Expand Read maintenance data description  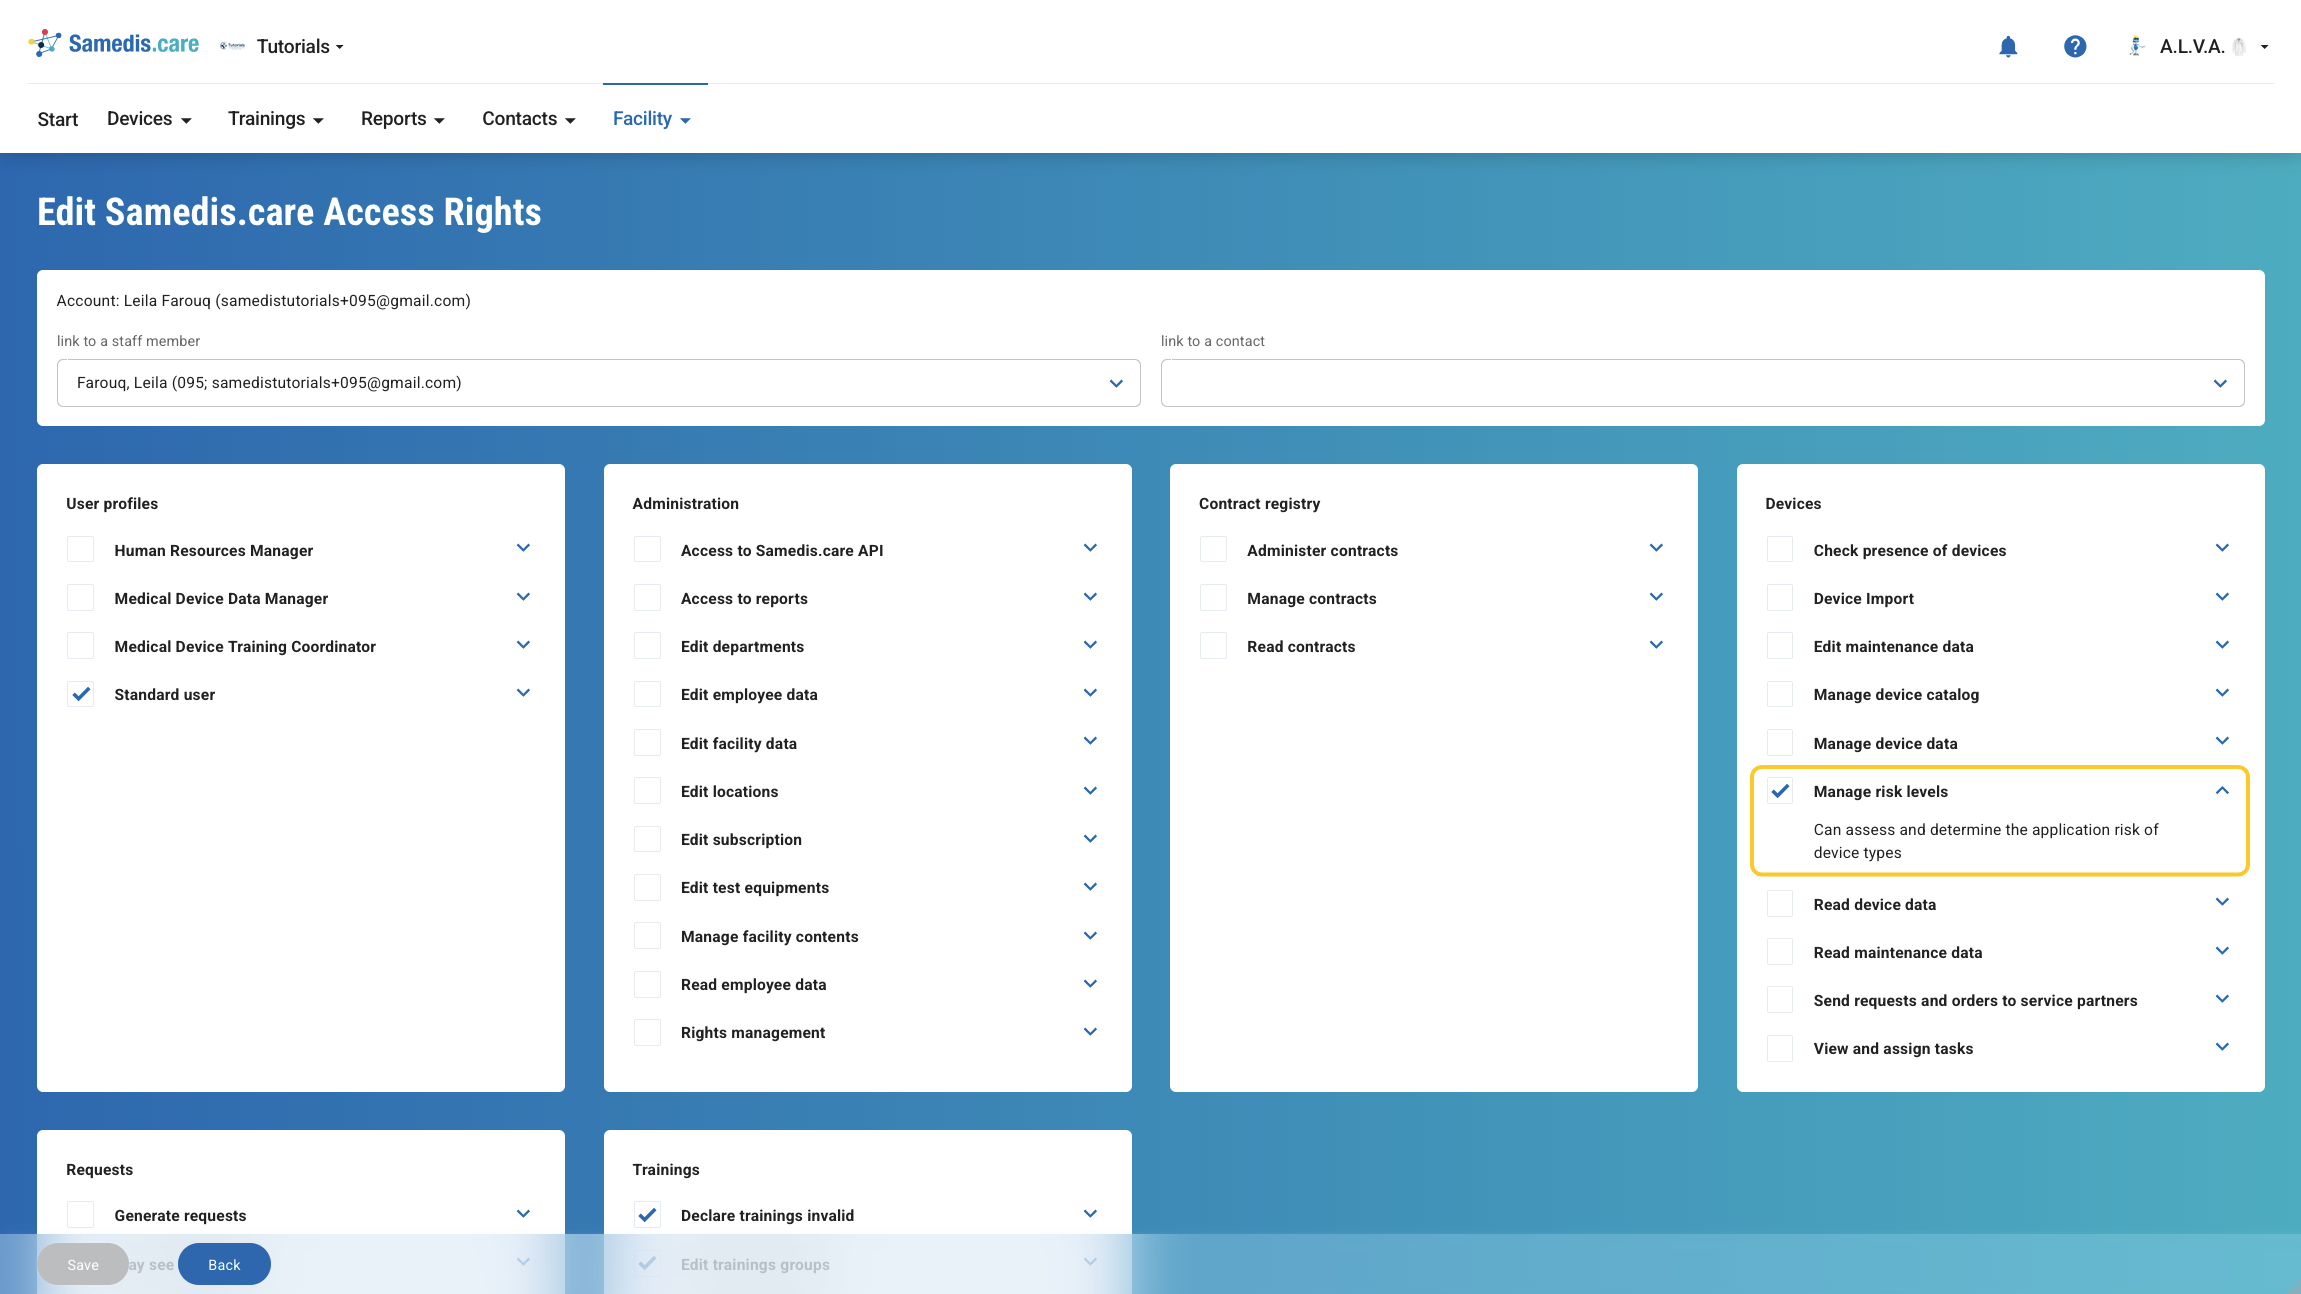[2222, 951]
